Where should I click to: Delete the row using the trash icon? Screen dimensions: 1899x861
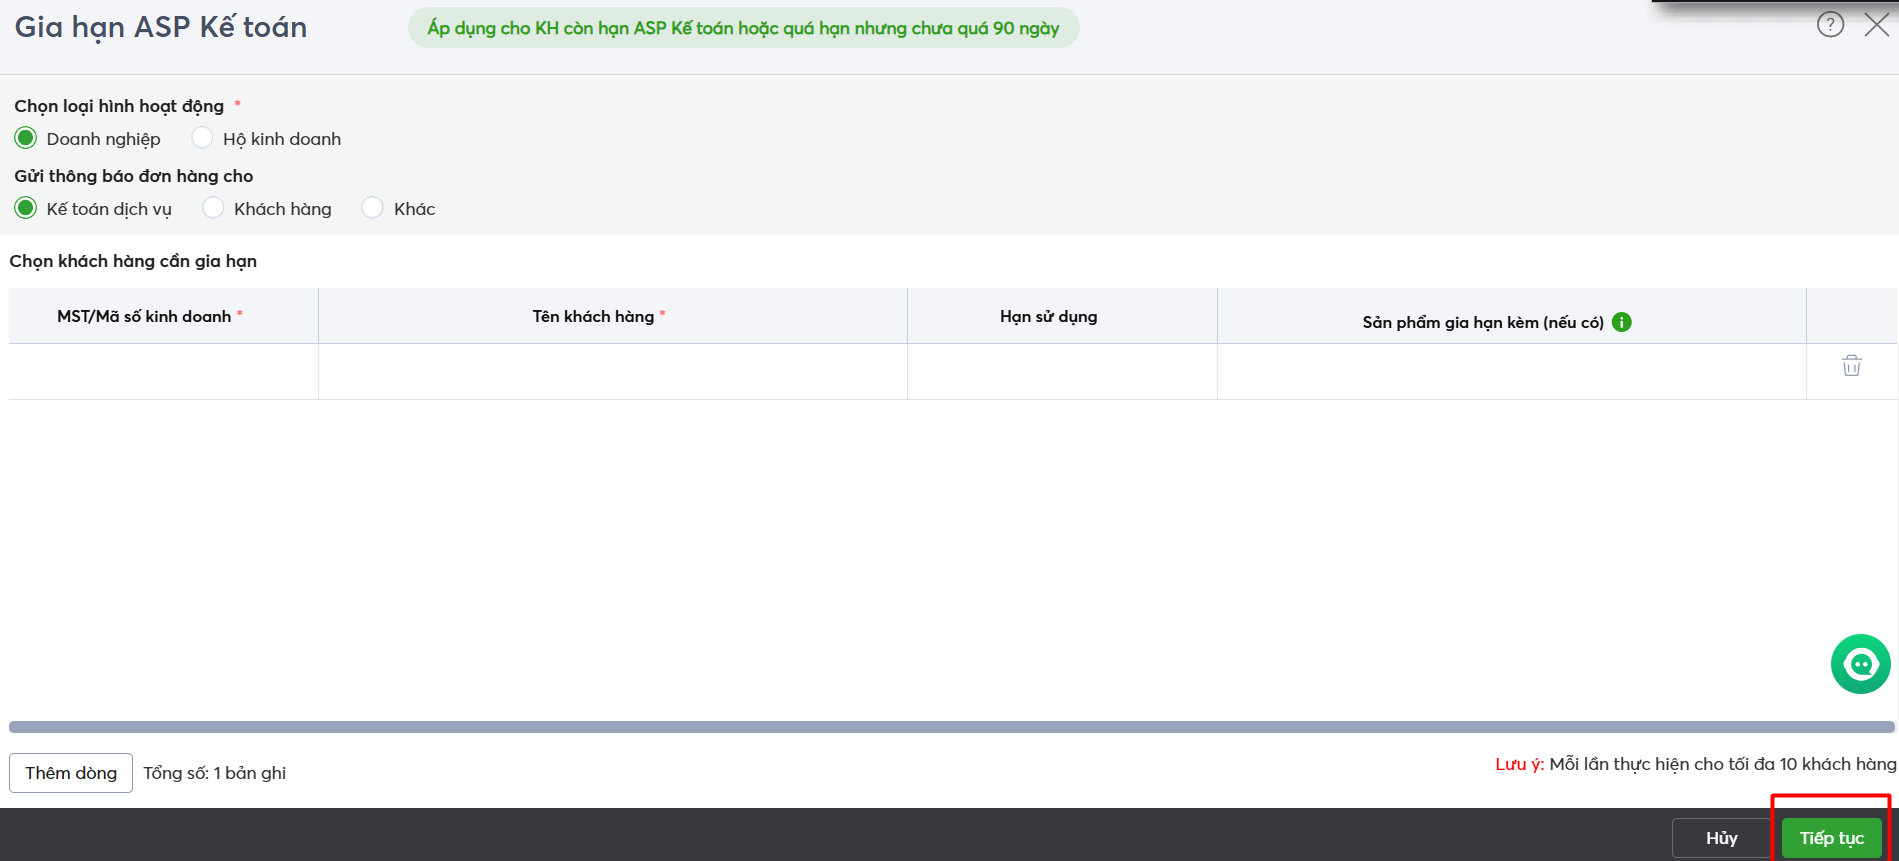[x=1851, y=366]
